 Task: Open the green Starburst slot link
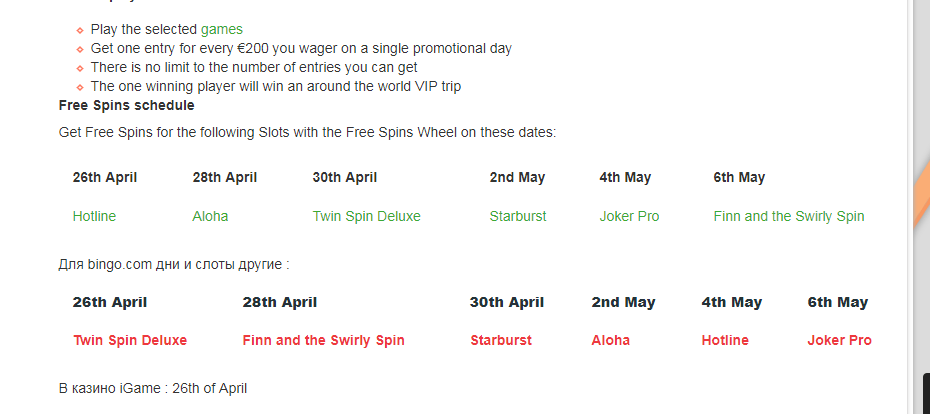click(x=518, y=216)
